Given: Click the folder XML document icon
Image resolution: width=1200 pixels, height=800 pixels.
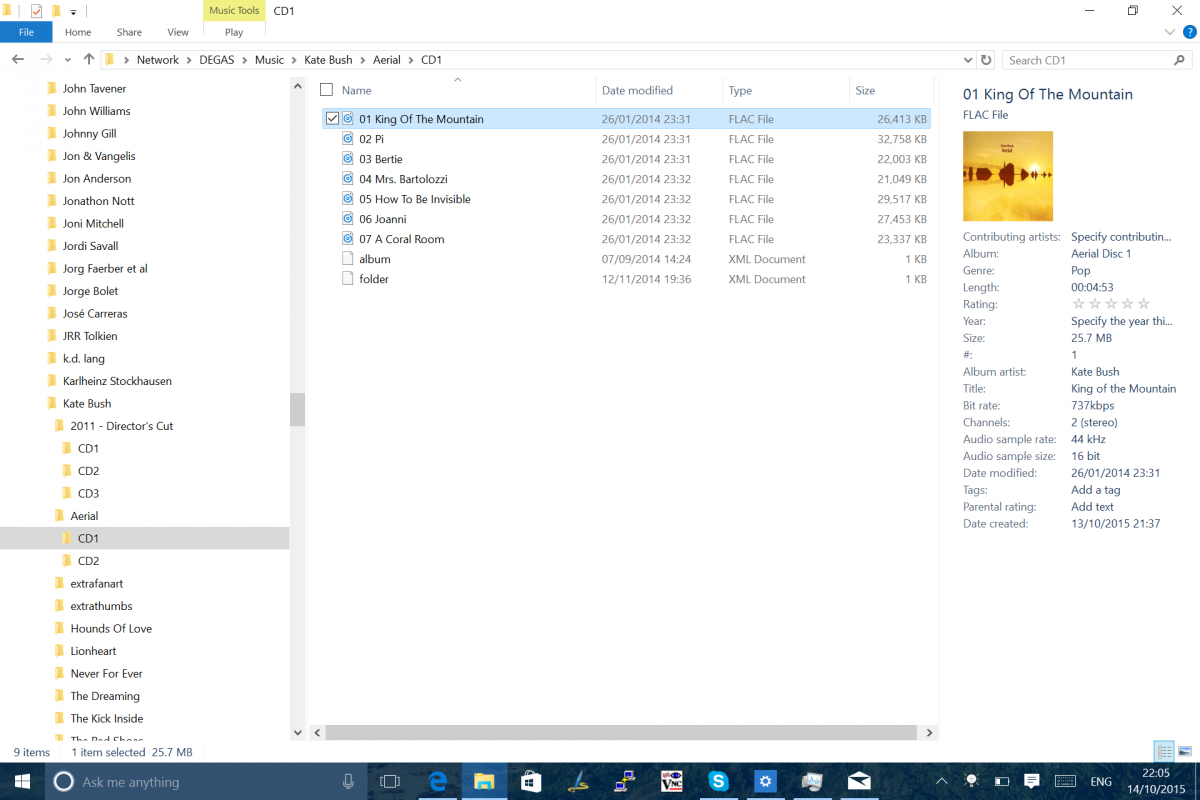Looking at the screenshot, I should click(348, 279).
